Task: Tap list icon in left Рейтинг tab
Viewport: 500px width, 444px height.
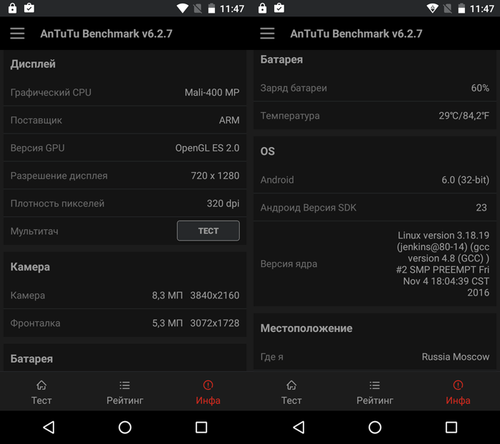Action: tap(125, 385)
